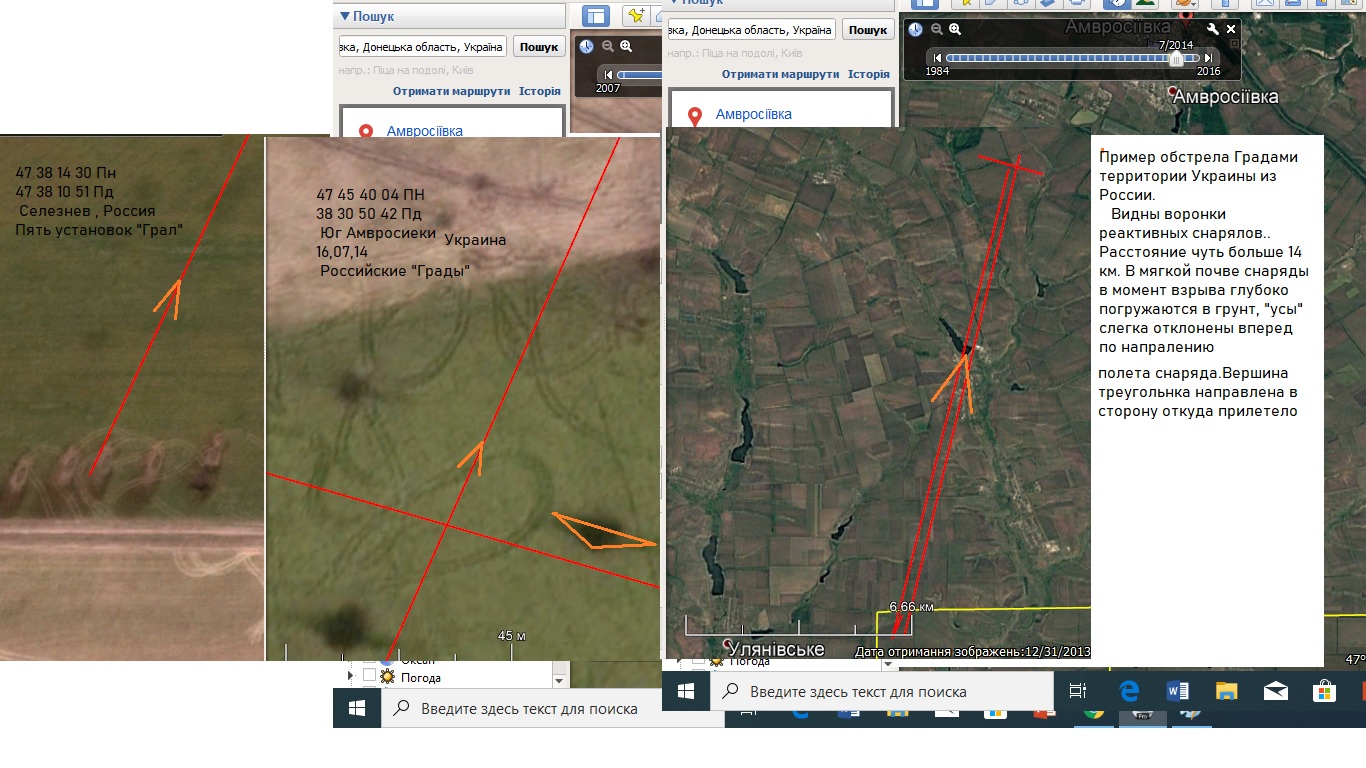Close the 1984–2016 historical imagery panel

[1231, 29]
